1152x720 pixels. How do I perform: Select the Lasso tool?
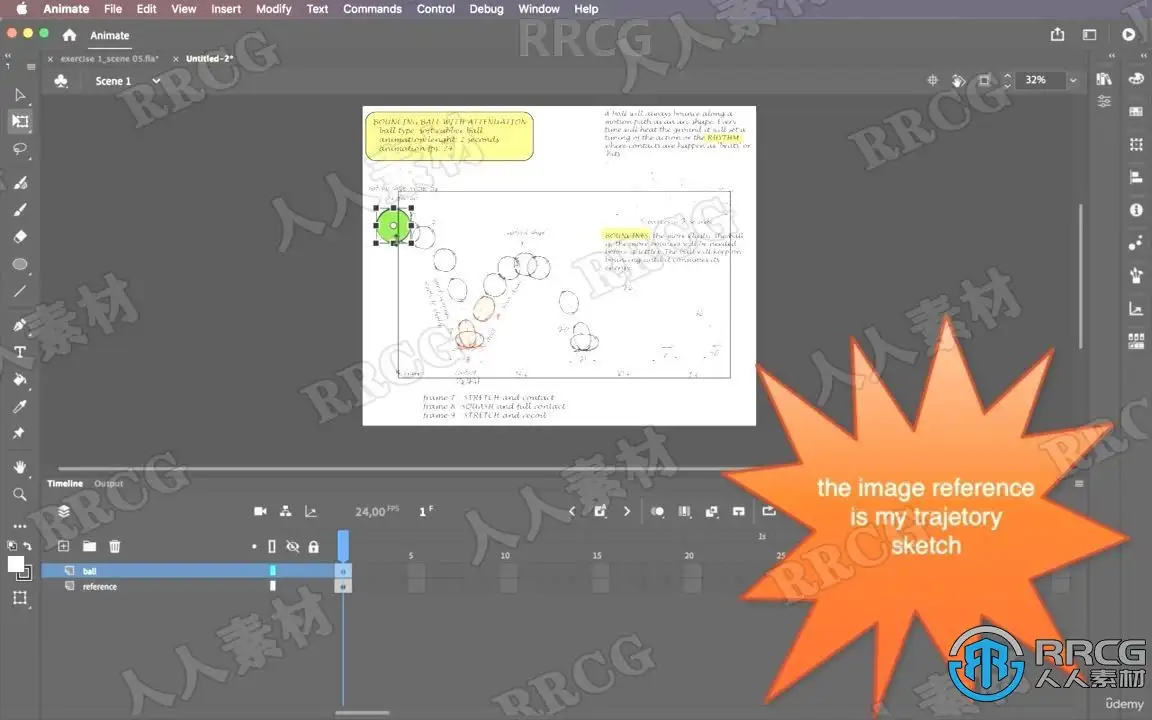coord(20,149)
